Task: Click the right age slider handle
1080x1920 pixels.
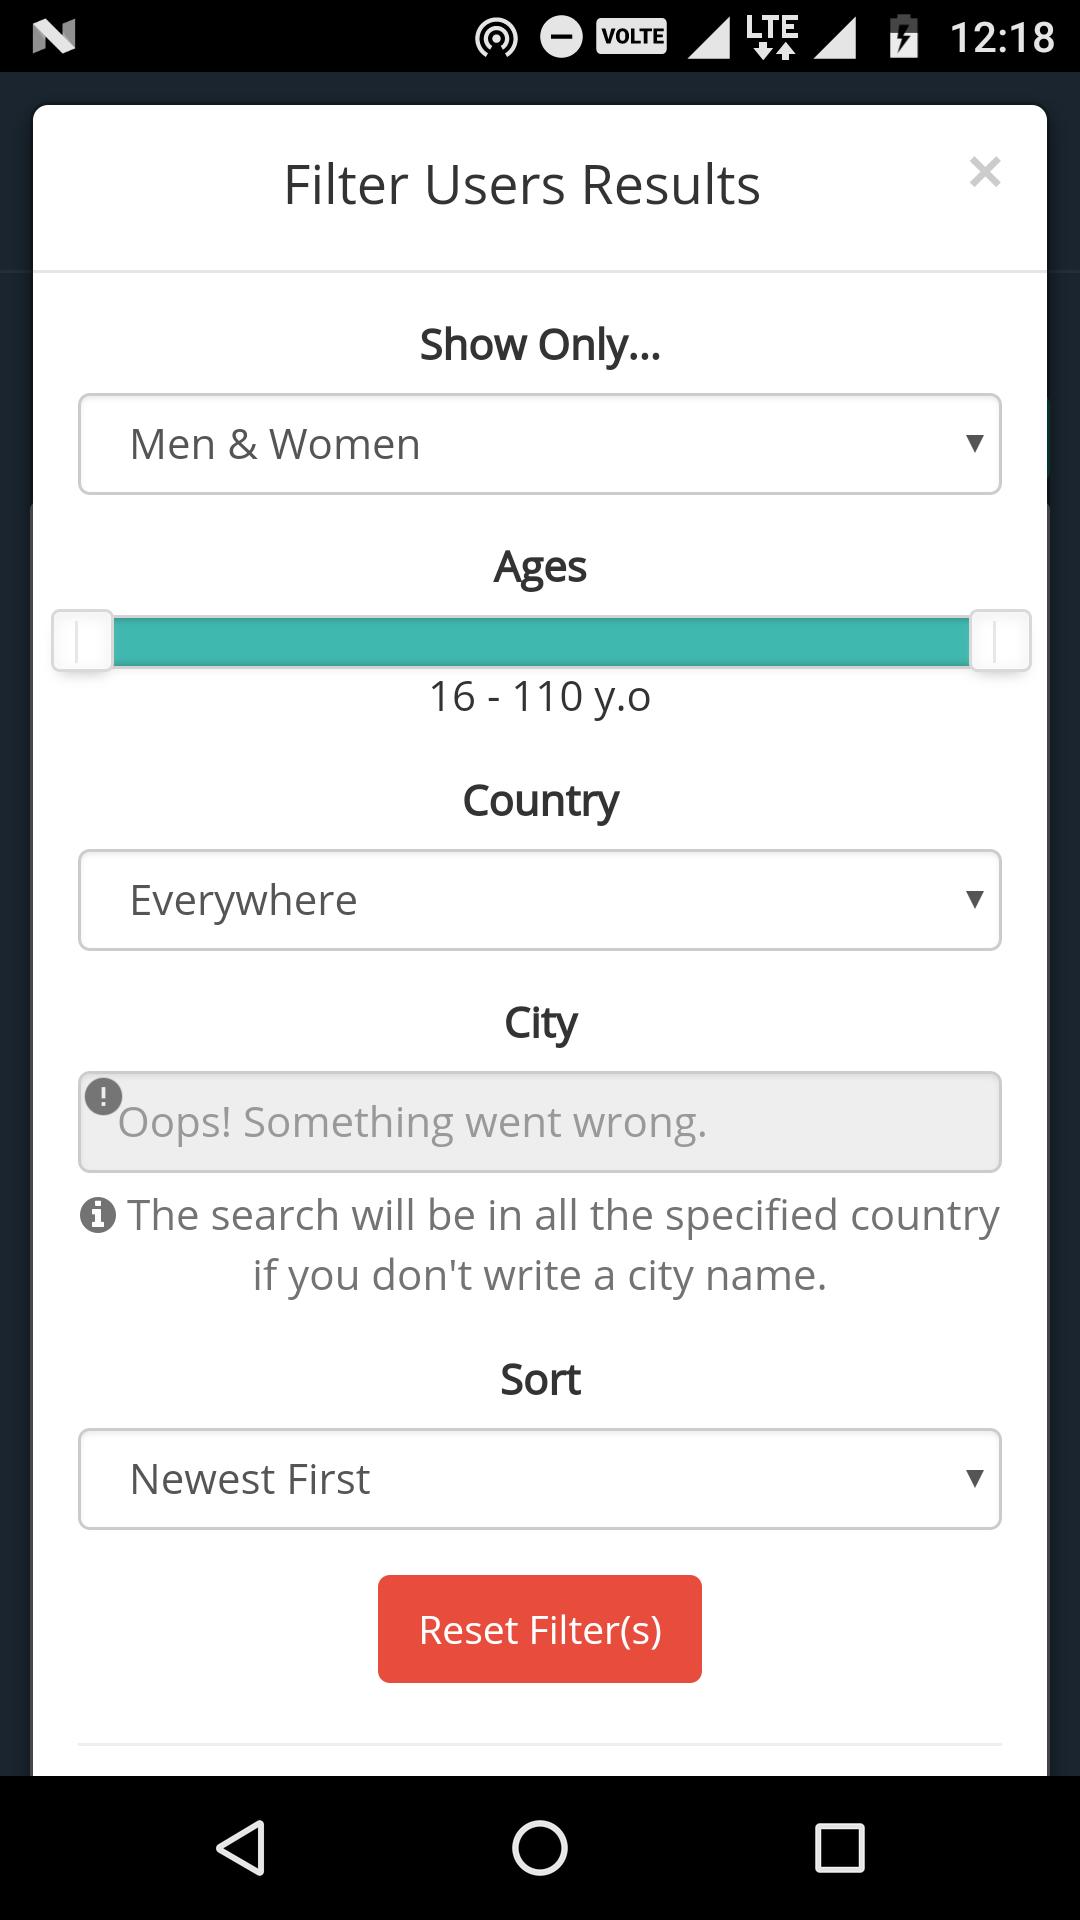Action: point(1000,640)
